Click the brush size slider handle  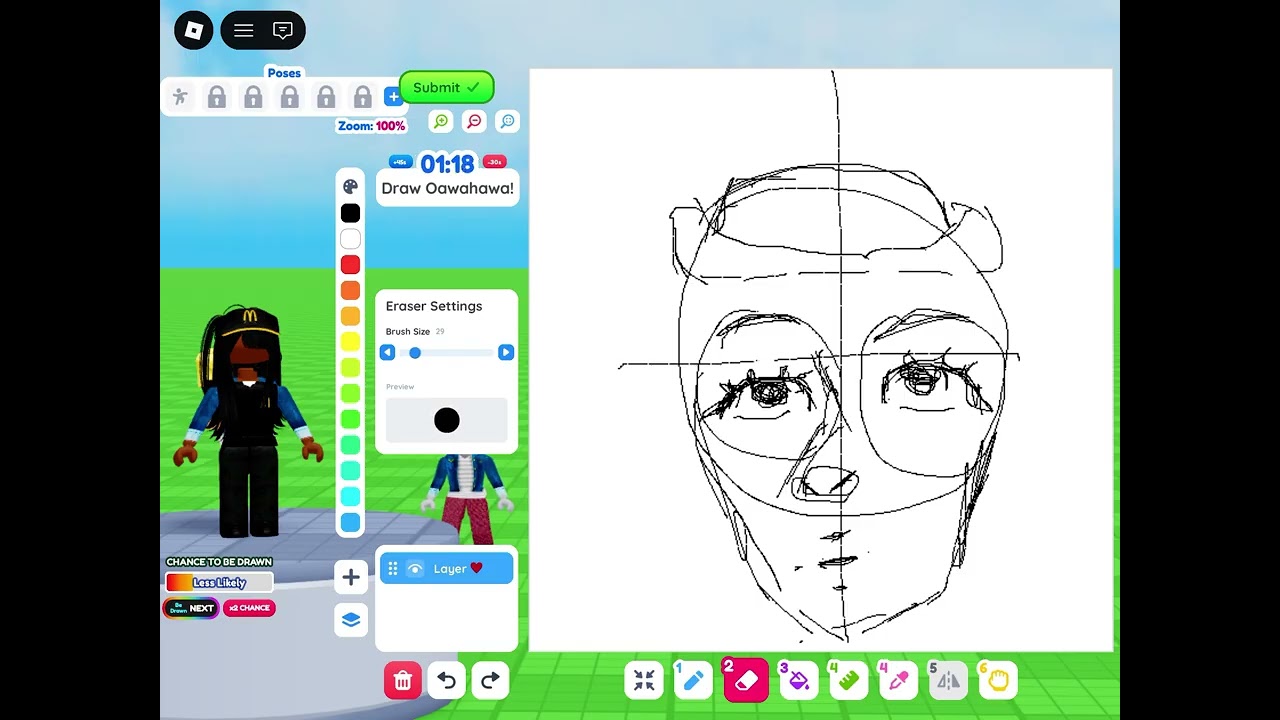click(415, 352)
